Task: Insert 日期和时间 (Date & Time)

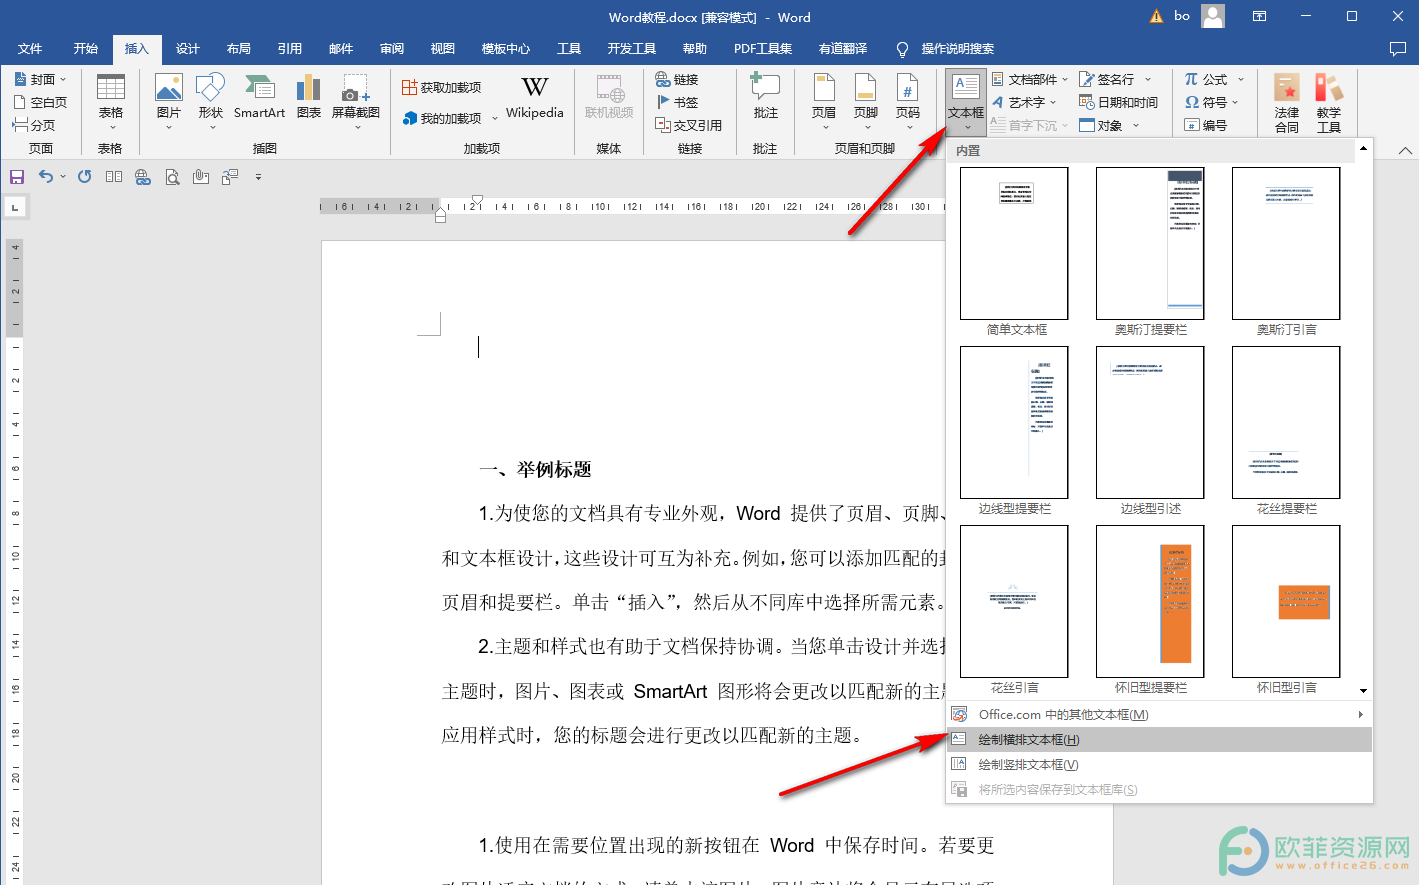Action: 1118,102
